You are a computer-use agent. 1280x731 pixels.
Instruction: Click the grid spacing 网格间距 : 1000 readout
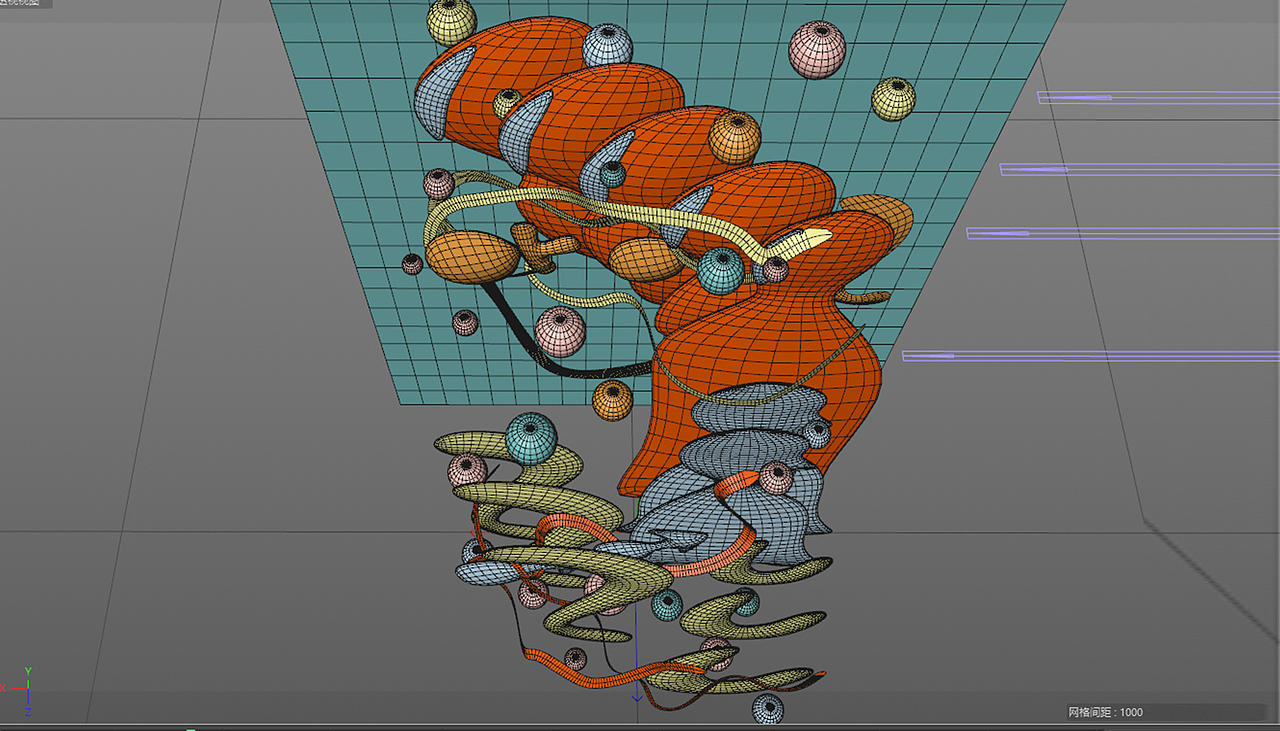pos(1105,712)
